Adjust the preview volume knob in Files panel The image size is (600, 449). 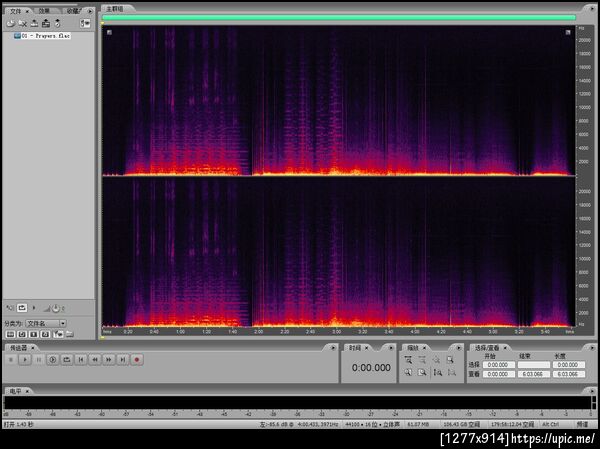(56, 308)
